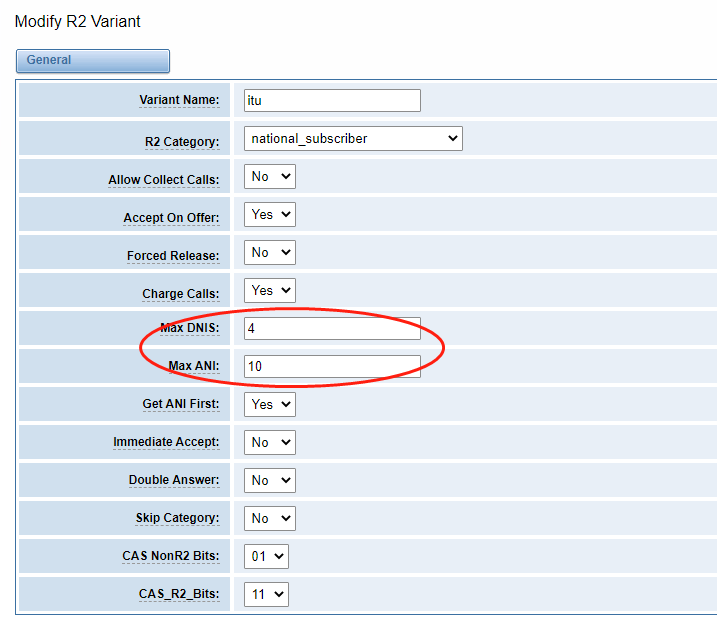Click the Double Answer label
Image resolution: width=717 pixels, height=629 pixels.
pyautogui.click(x=174, y=480)
